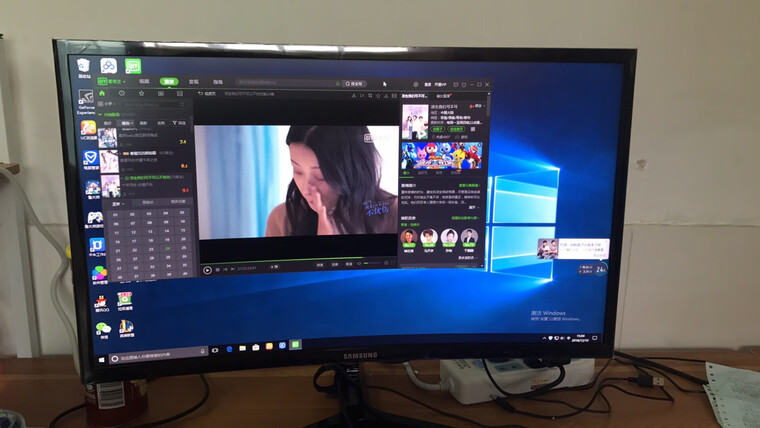Open the green iQIYI desktop shortcut
Viewport: 760px width, 428px height.
pos(133,66)
